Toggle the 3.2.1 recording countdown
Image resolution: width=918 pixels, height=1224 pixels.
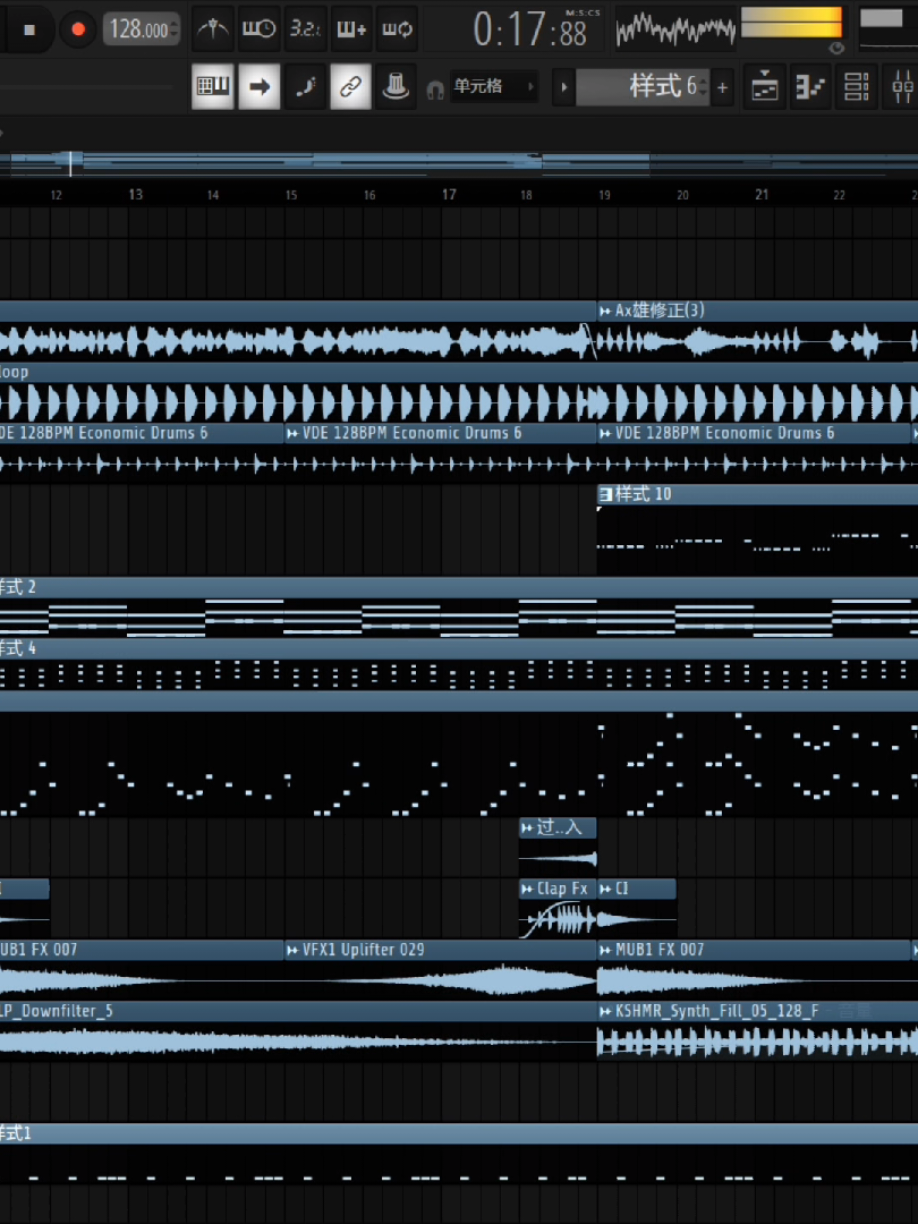pyautogui.click(x=305, y=29)
